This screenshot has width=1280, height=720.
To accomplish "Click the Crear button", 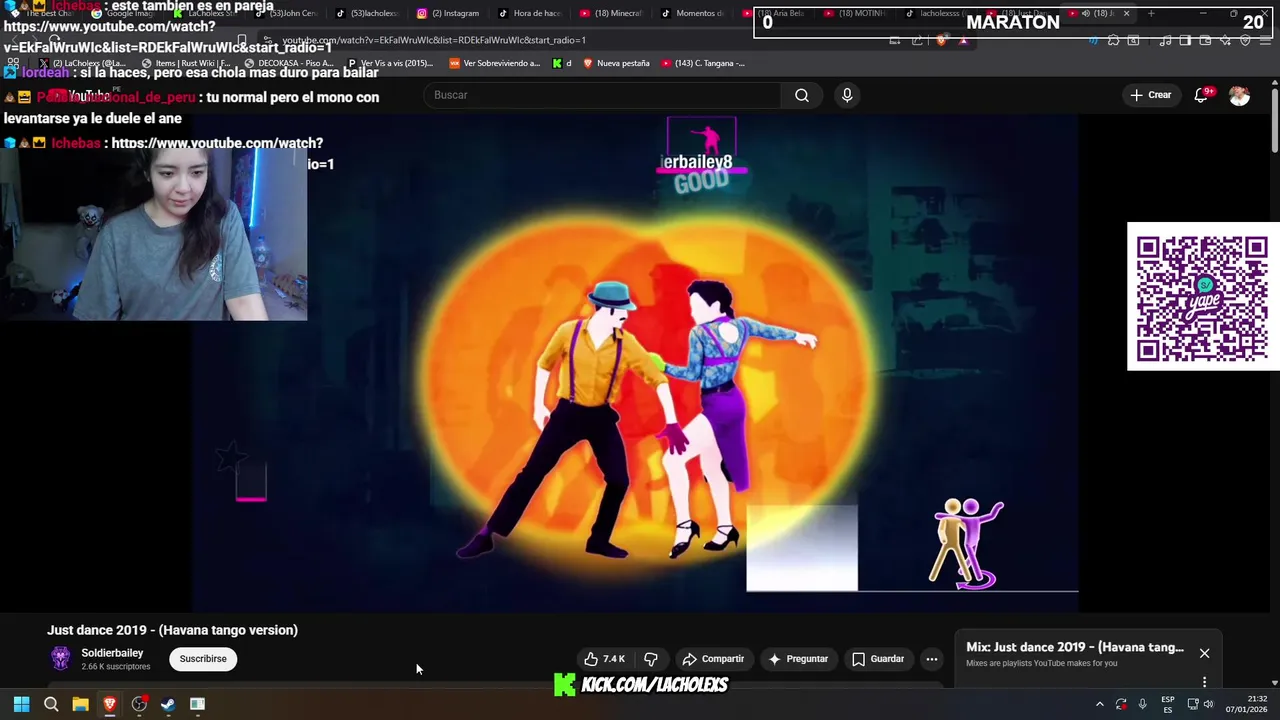I will [x=1150, y=95].
